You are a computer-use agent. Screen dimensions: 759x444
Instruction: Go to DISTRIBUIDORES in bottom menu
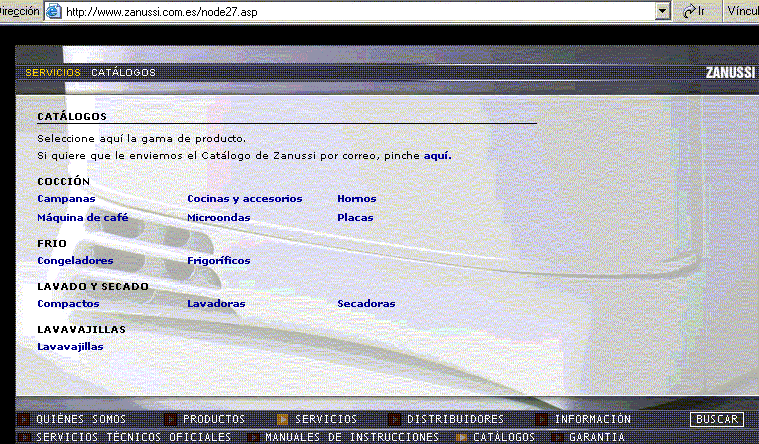[x=455, y=419]
